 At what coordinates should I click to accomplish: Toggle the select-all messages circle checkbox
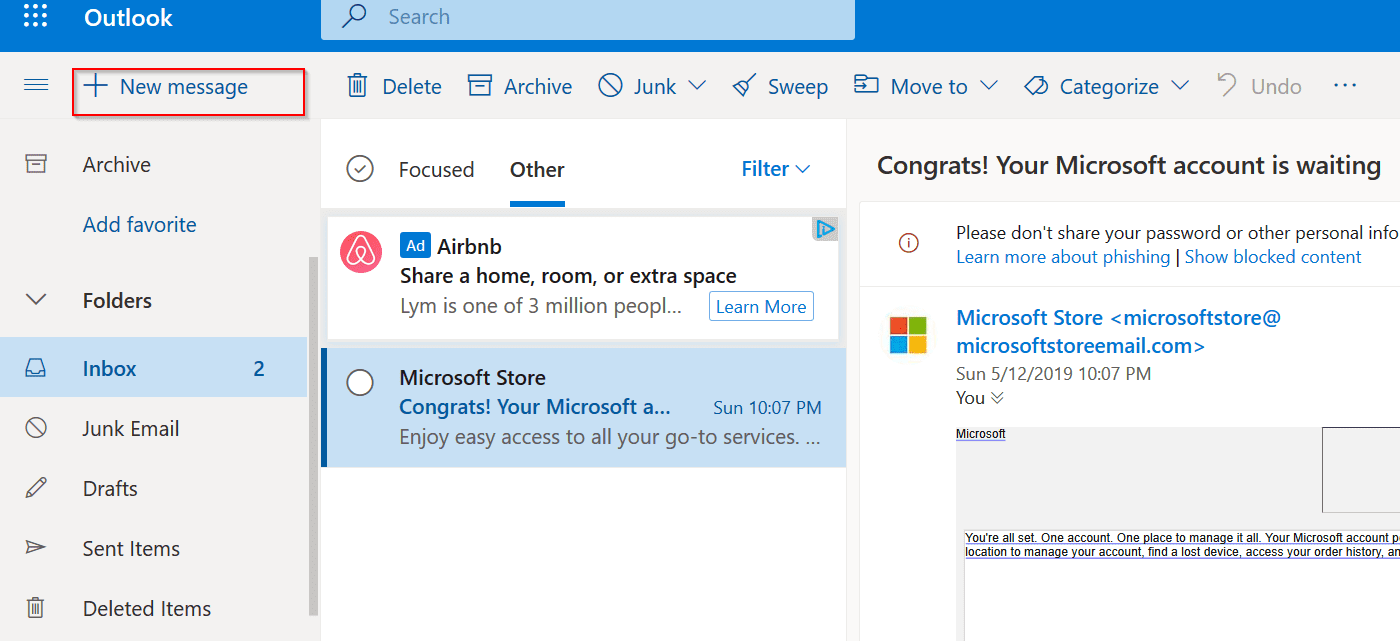click(360, 169)
